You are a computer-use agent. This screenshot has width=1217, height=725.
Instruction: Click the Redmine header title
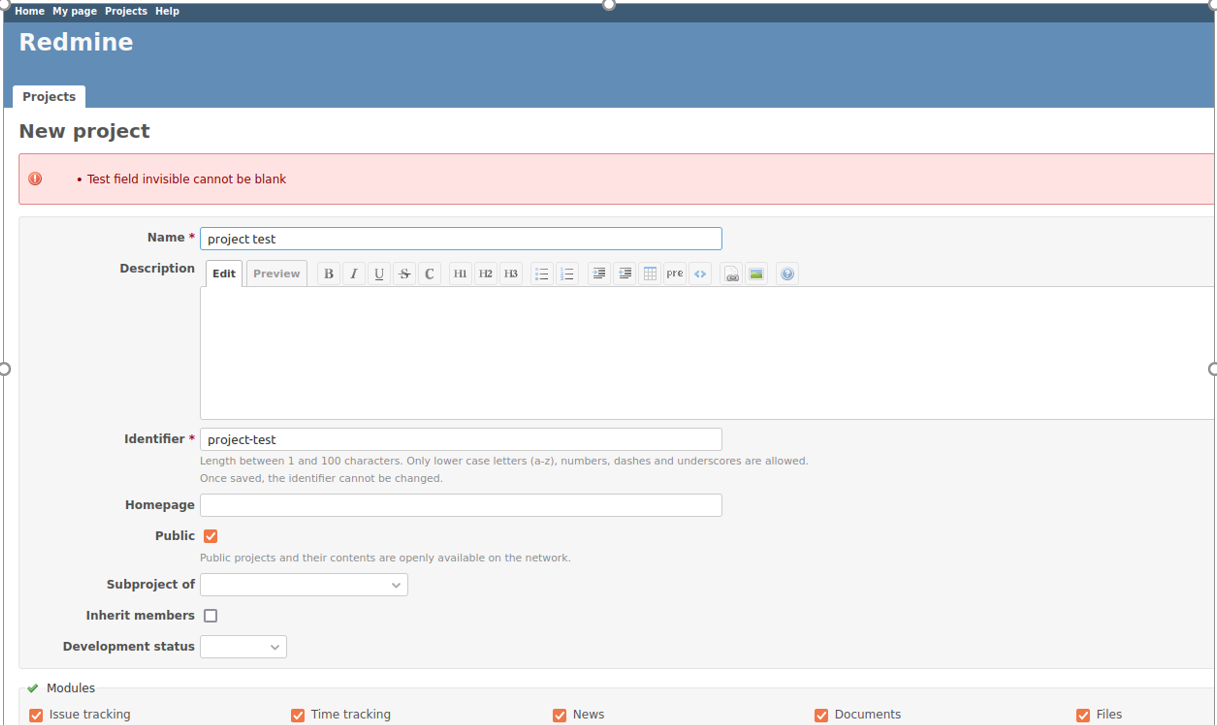coord(76,42)
